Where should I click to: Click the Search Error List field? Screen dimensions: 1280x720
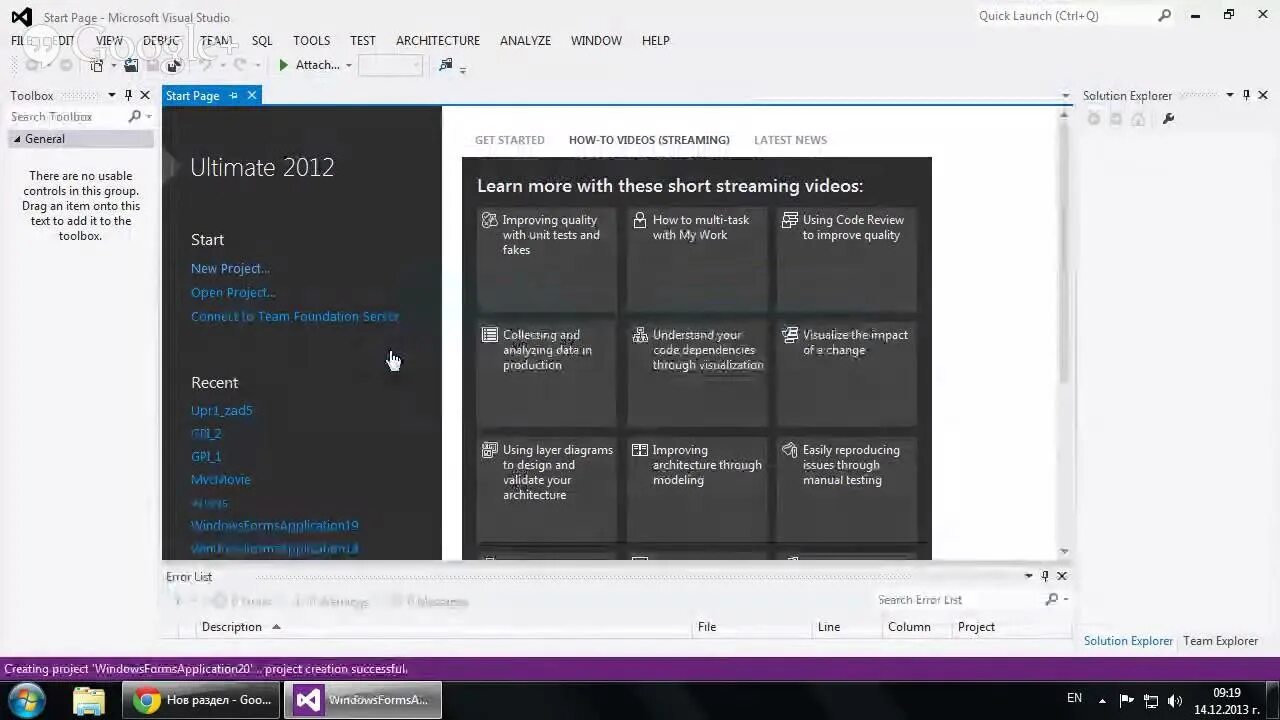[x=960, y=600]
